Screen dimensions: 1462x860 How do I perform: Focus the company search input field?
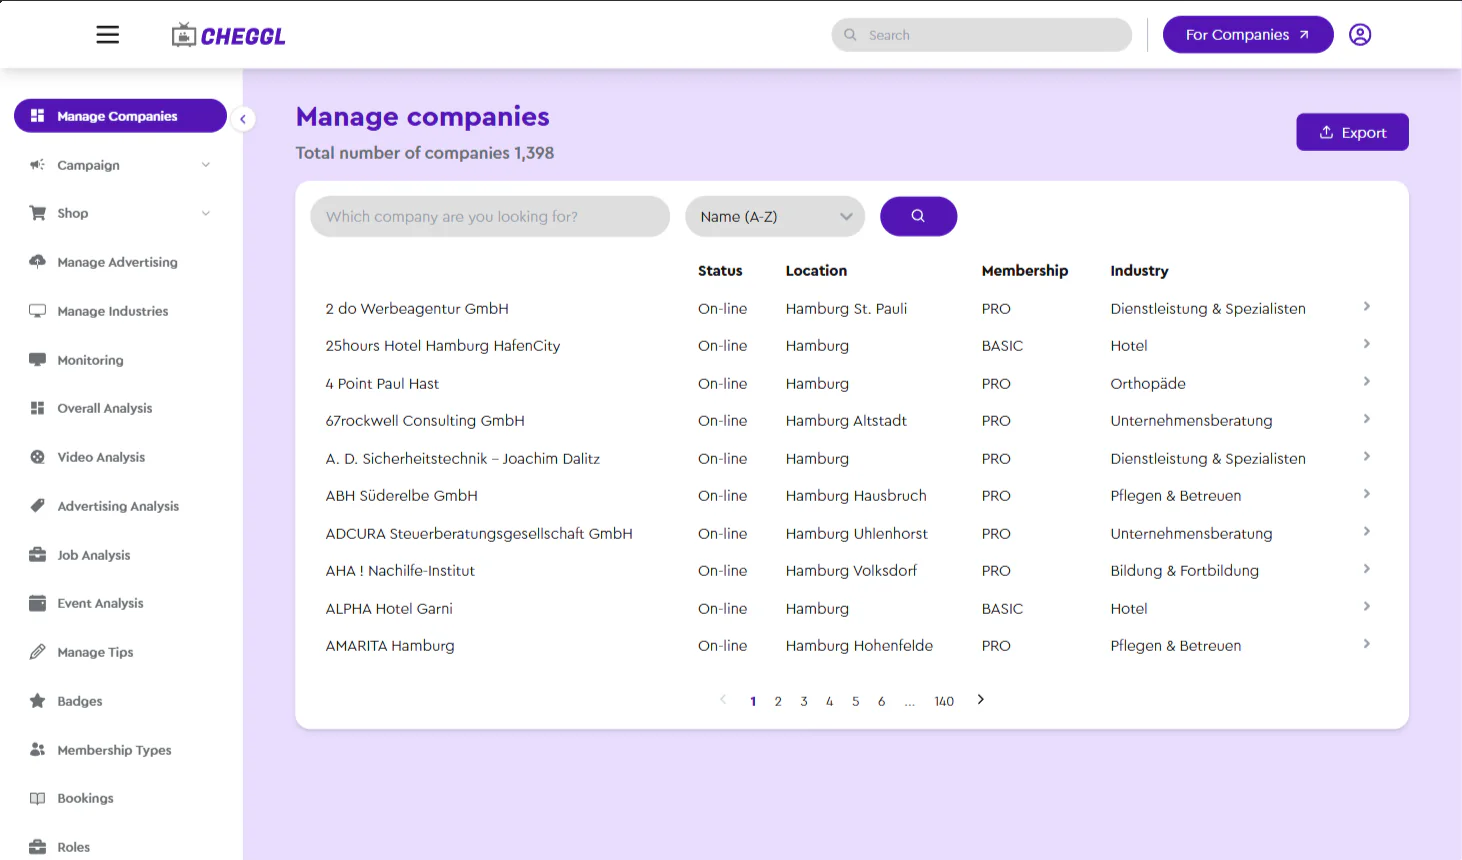coord(490,216)
